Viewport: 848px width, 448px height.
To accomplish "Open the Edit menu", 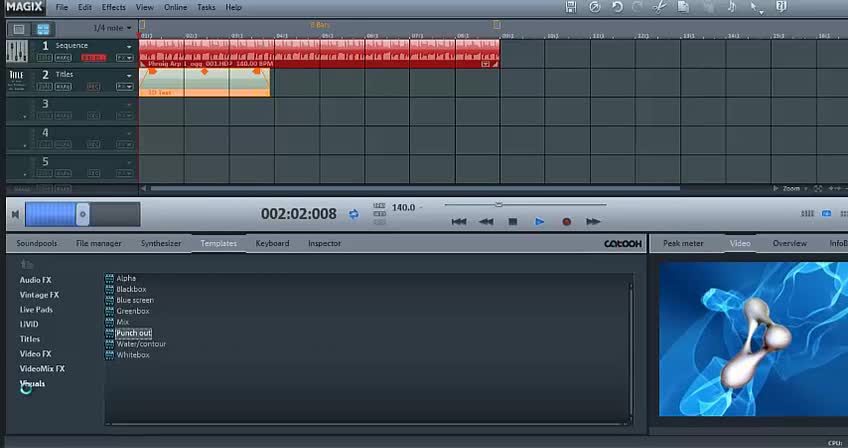I will (x=84, y=7).
